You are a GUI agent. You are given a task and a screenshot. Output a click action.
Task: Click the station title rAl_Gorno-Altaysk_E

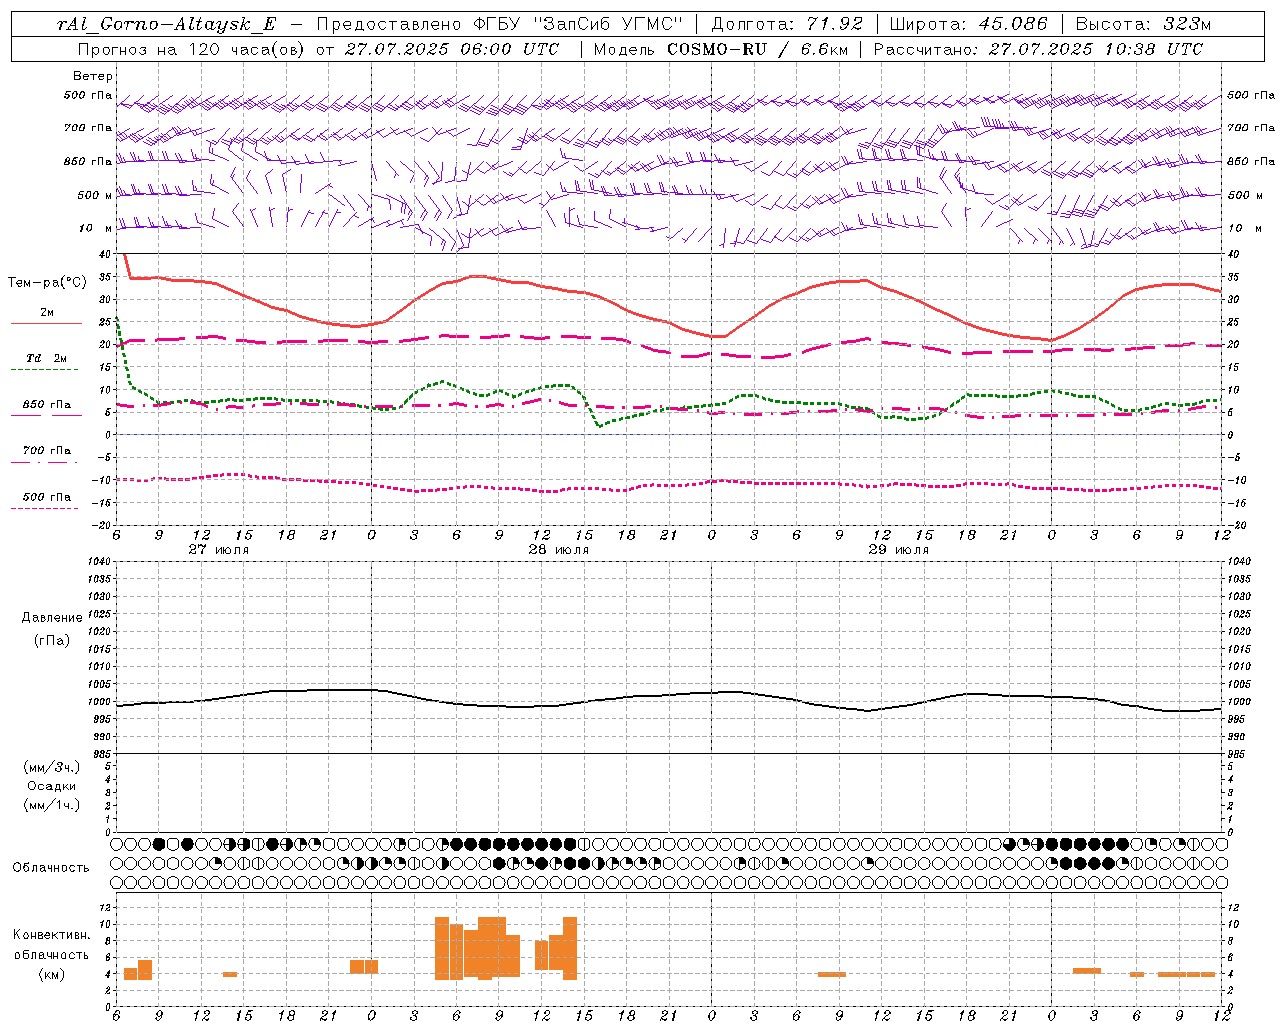(x=167, y=24)
